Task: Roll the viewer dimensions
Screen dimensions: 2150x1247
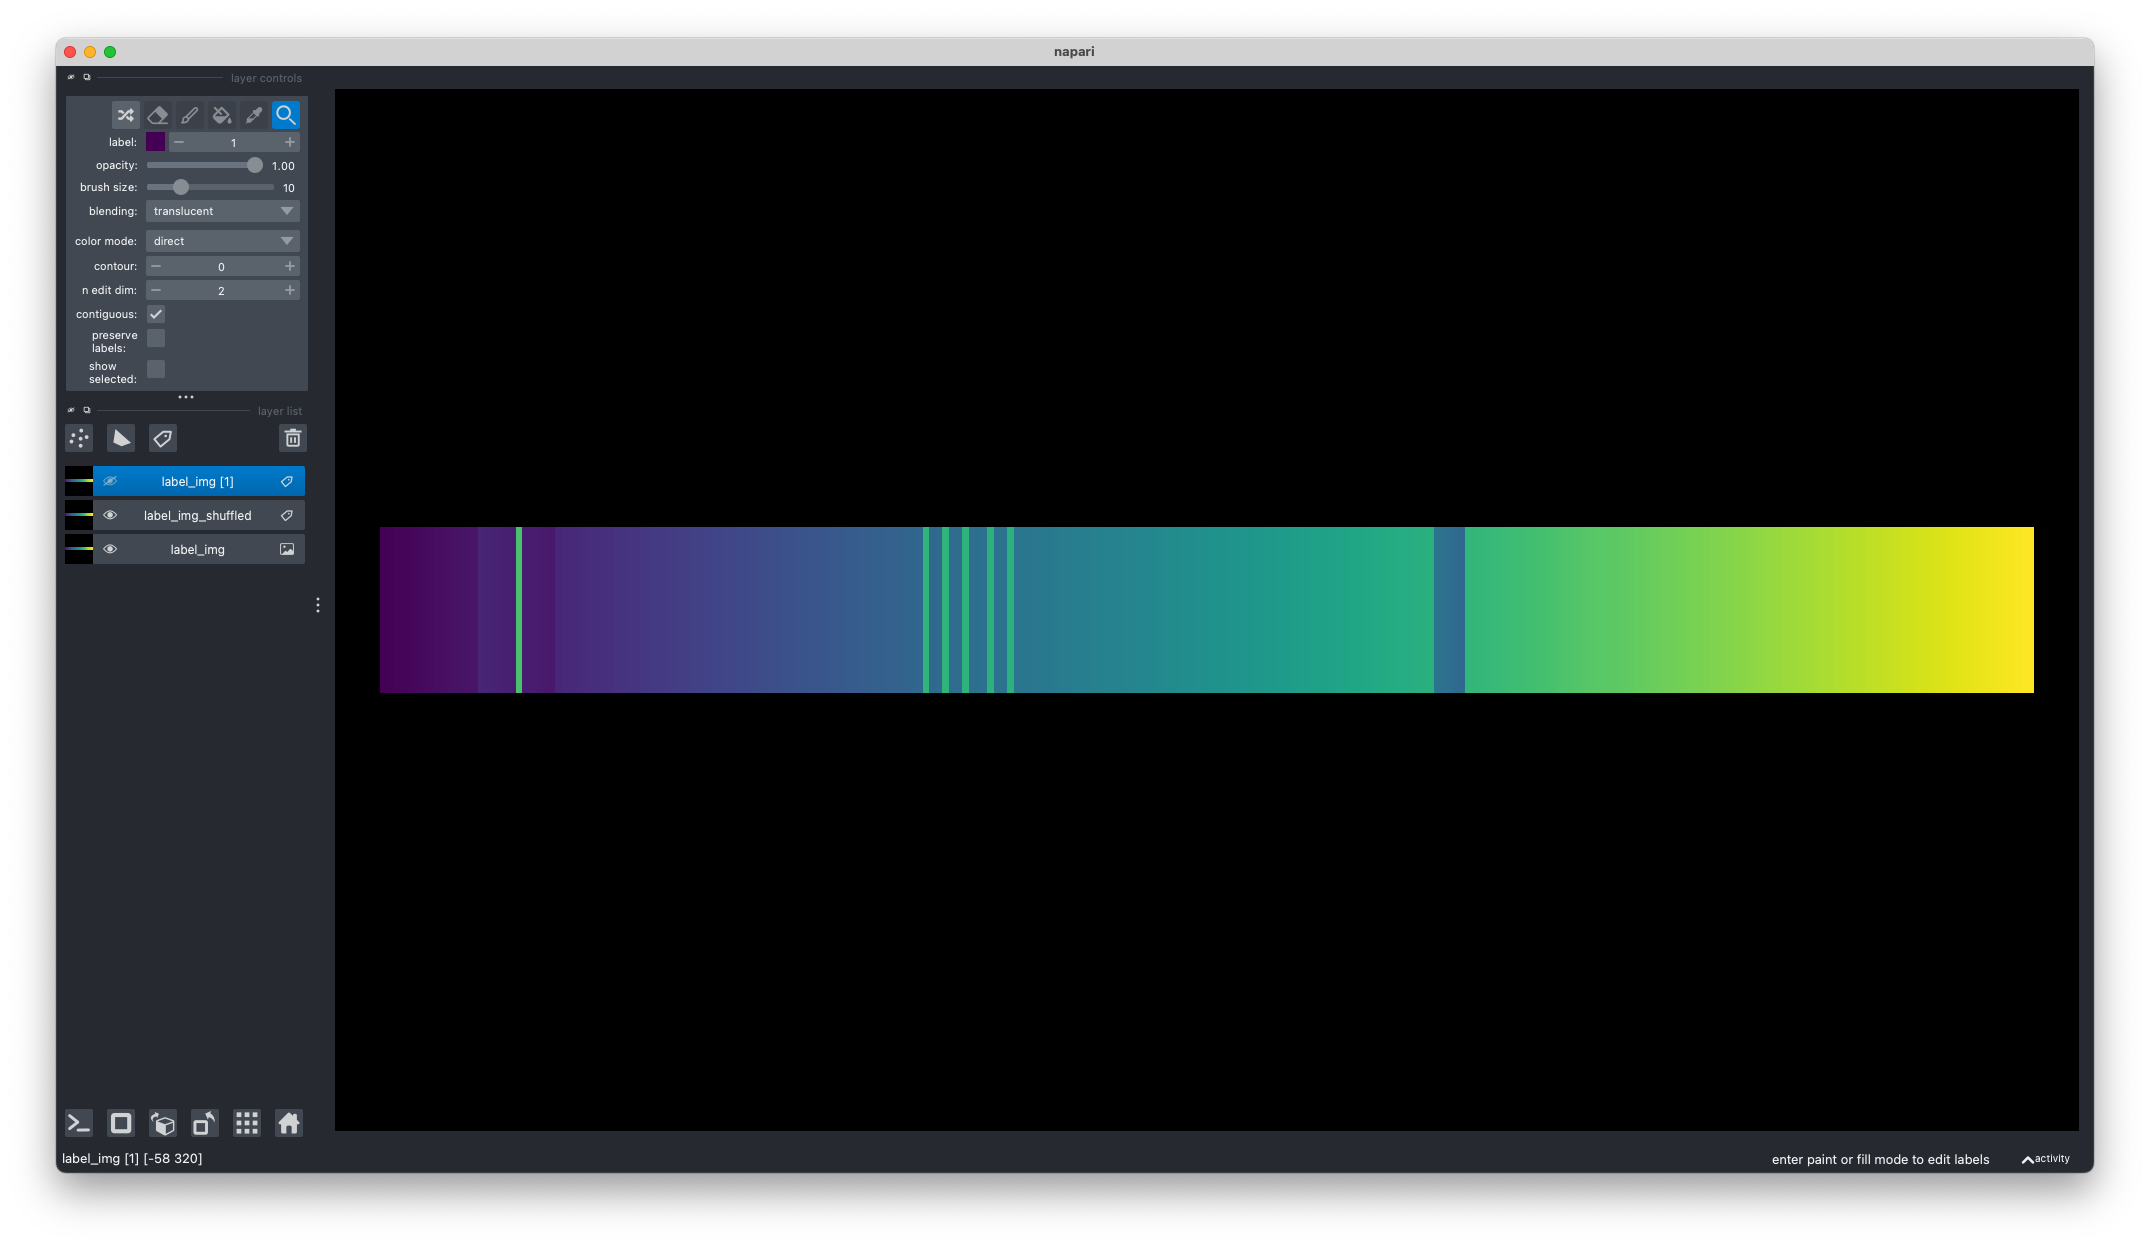Action: [163, 1123]
